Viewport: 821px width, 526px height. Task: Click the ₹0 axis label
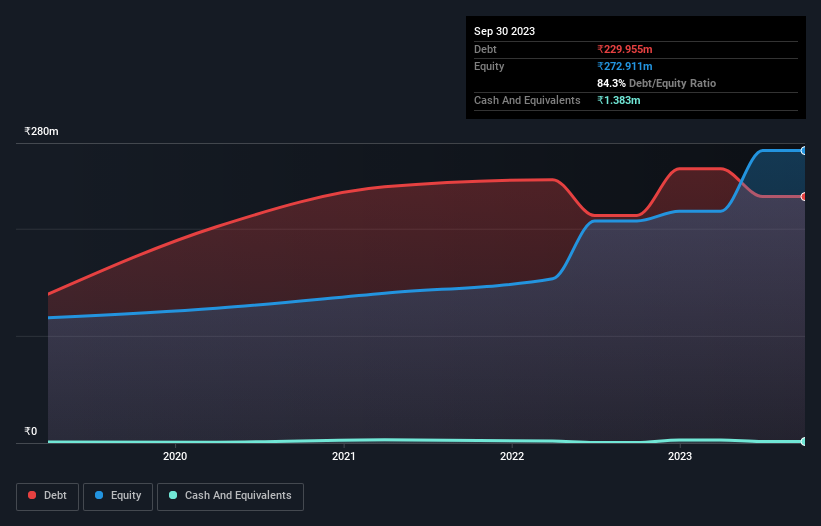[x=31, y=431]
